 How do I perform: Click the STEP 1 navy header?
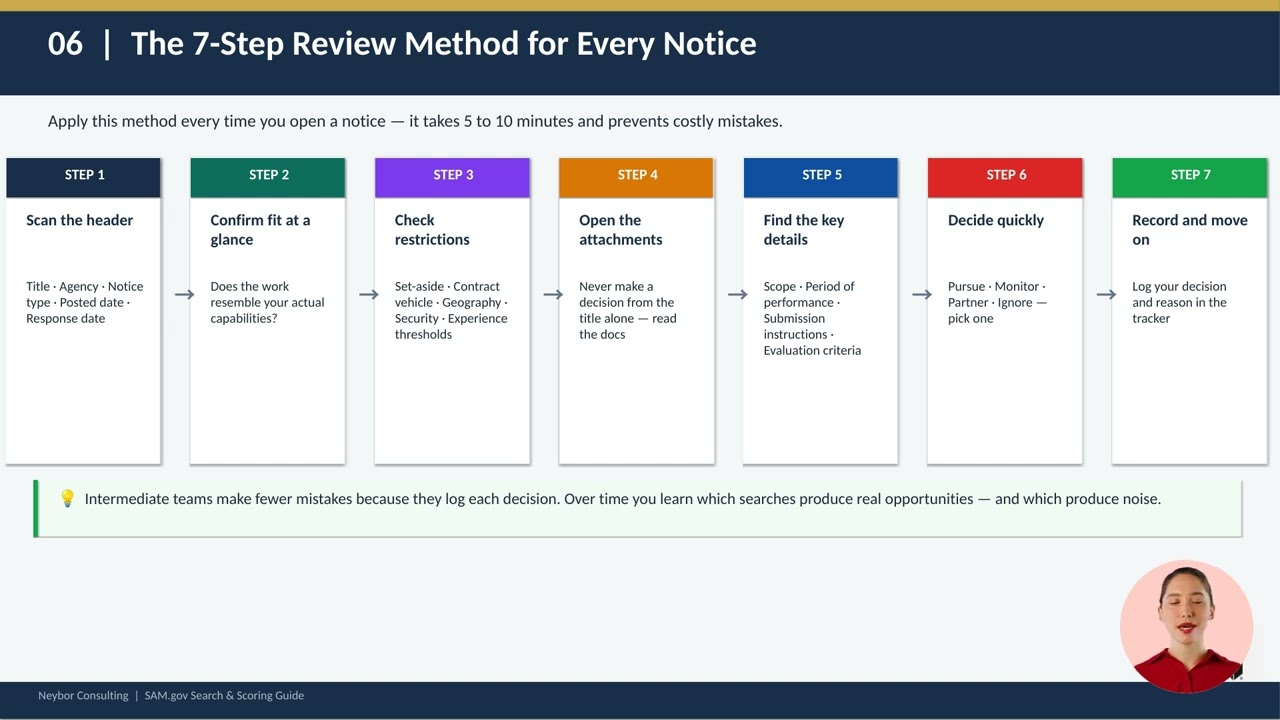(x=83, y=176)
